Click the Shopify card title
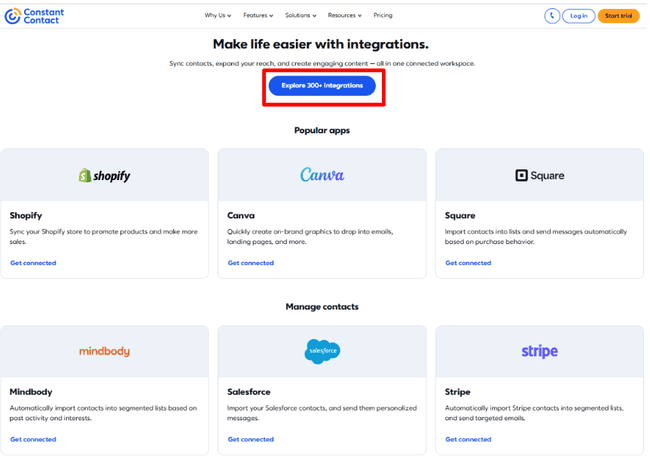 [26, 216]
